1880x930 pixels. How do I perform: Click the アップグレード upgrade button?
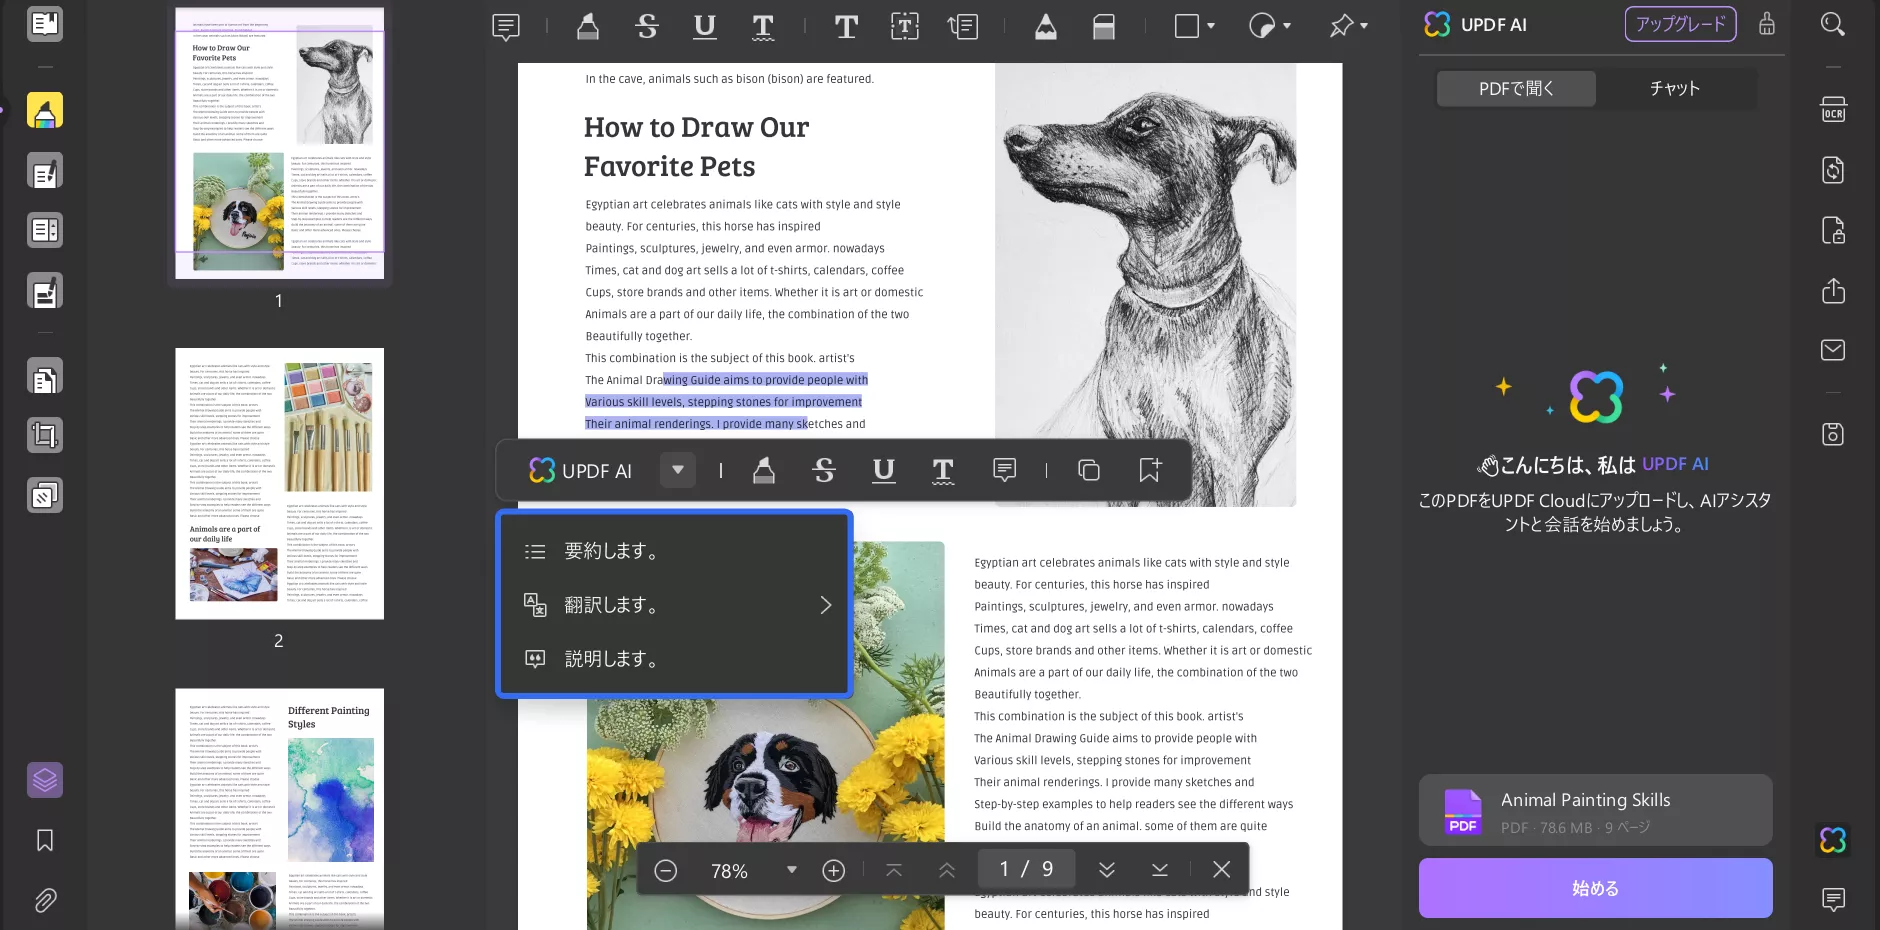1680,24
